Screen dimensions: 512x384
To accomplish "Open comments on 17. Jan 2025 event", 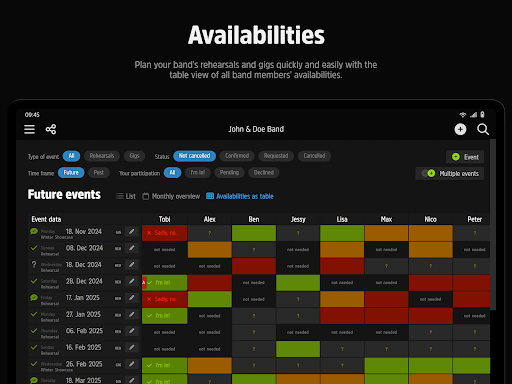I will (34, 297).
